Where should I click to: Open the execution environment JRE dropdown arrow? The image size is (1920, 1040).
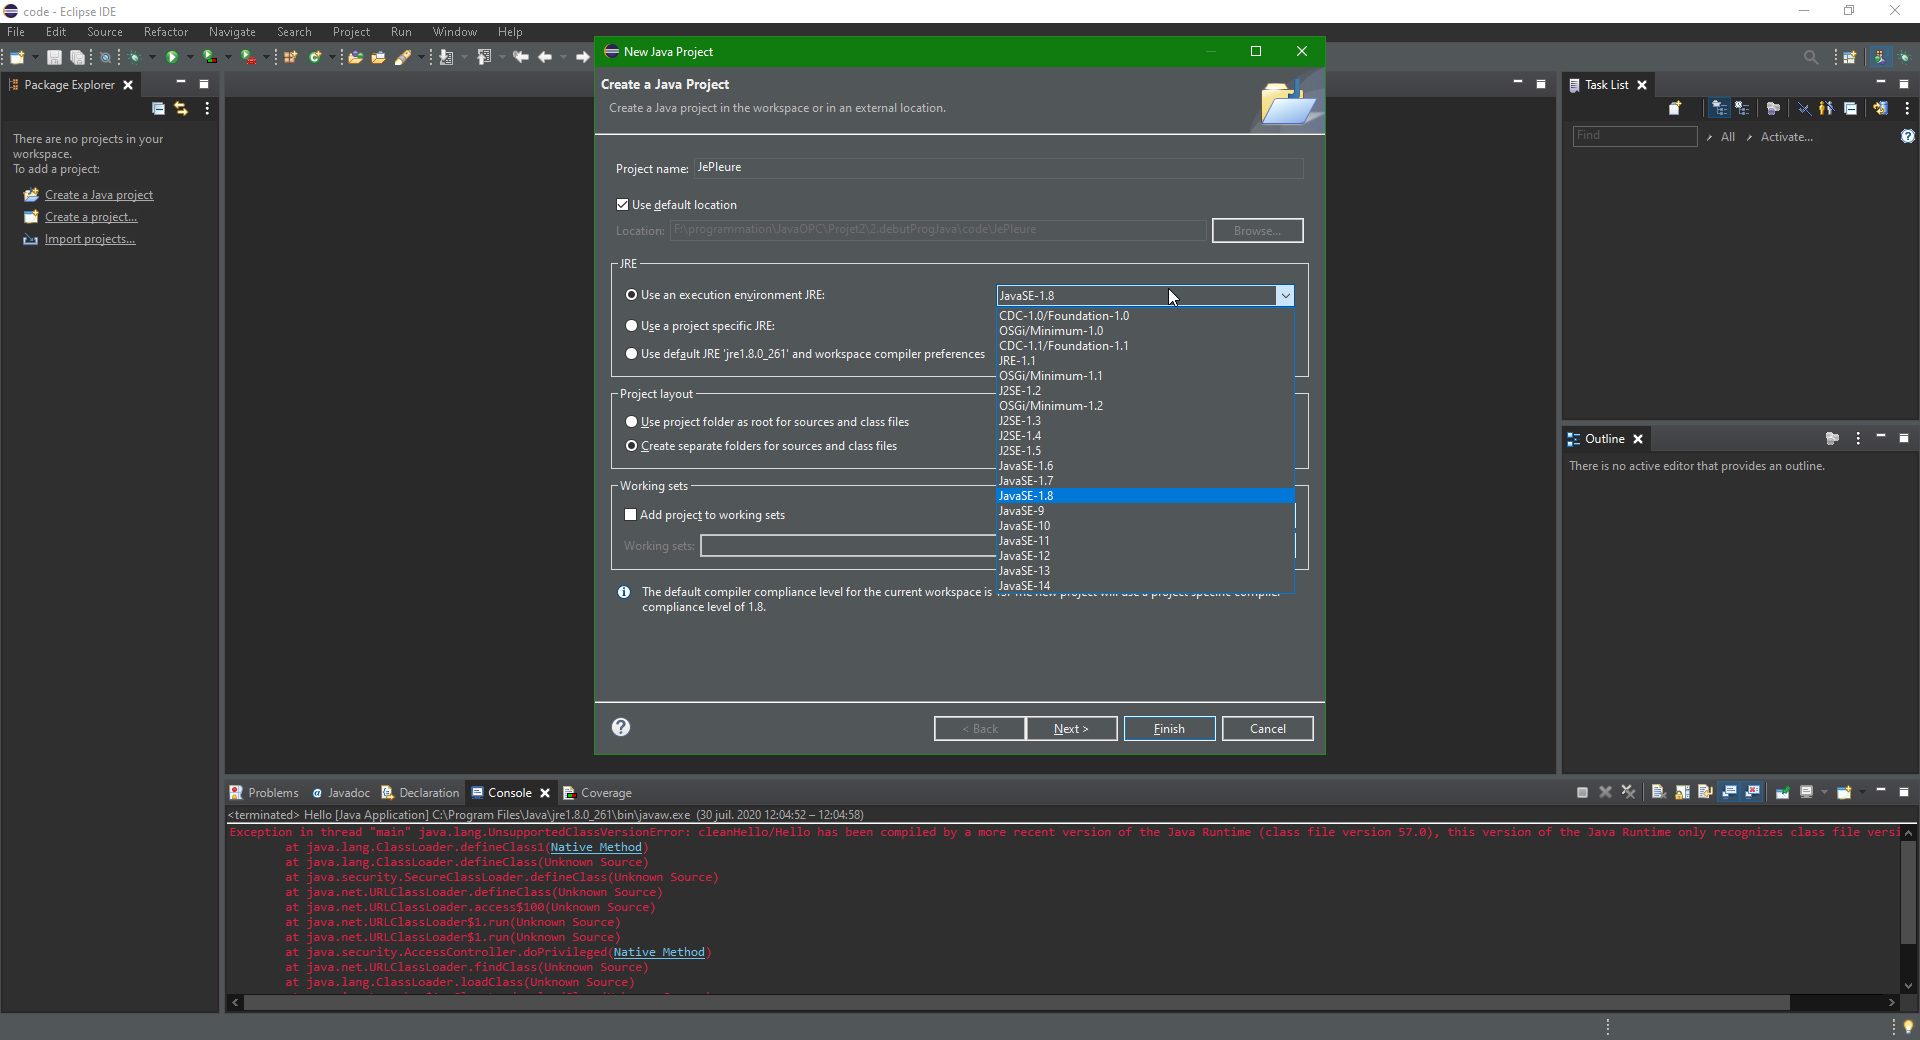(x=1285, y=295)
